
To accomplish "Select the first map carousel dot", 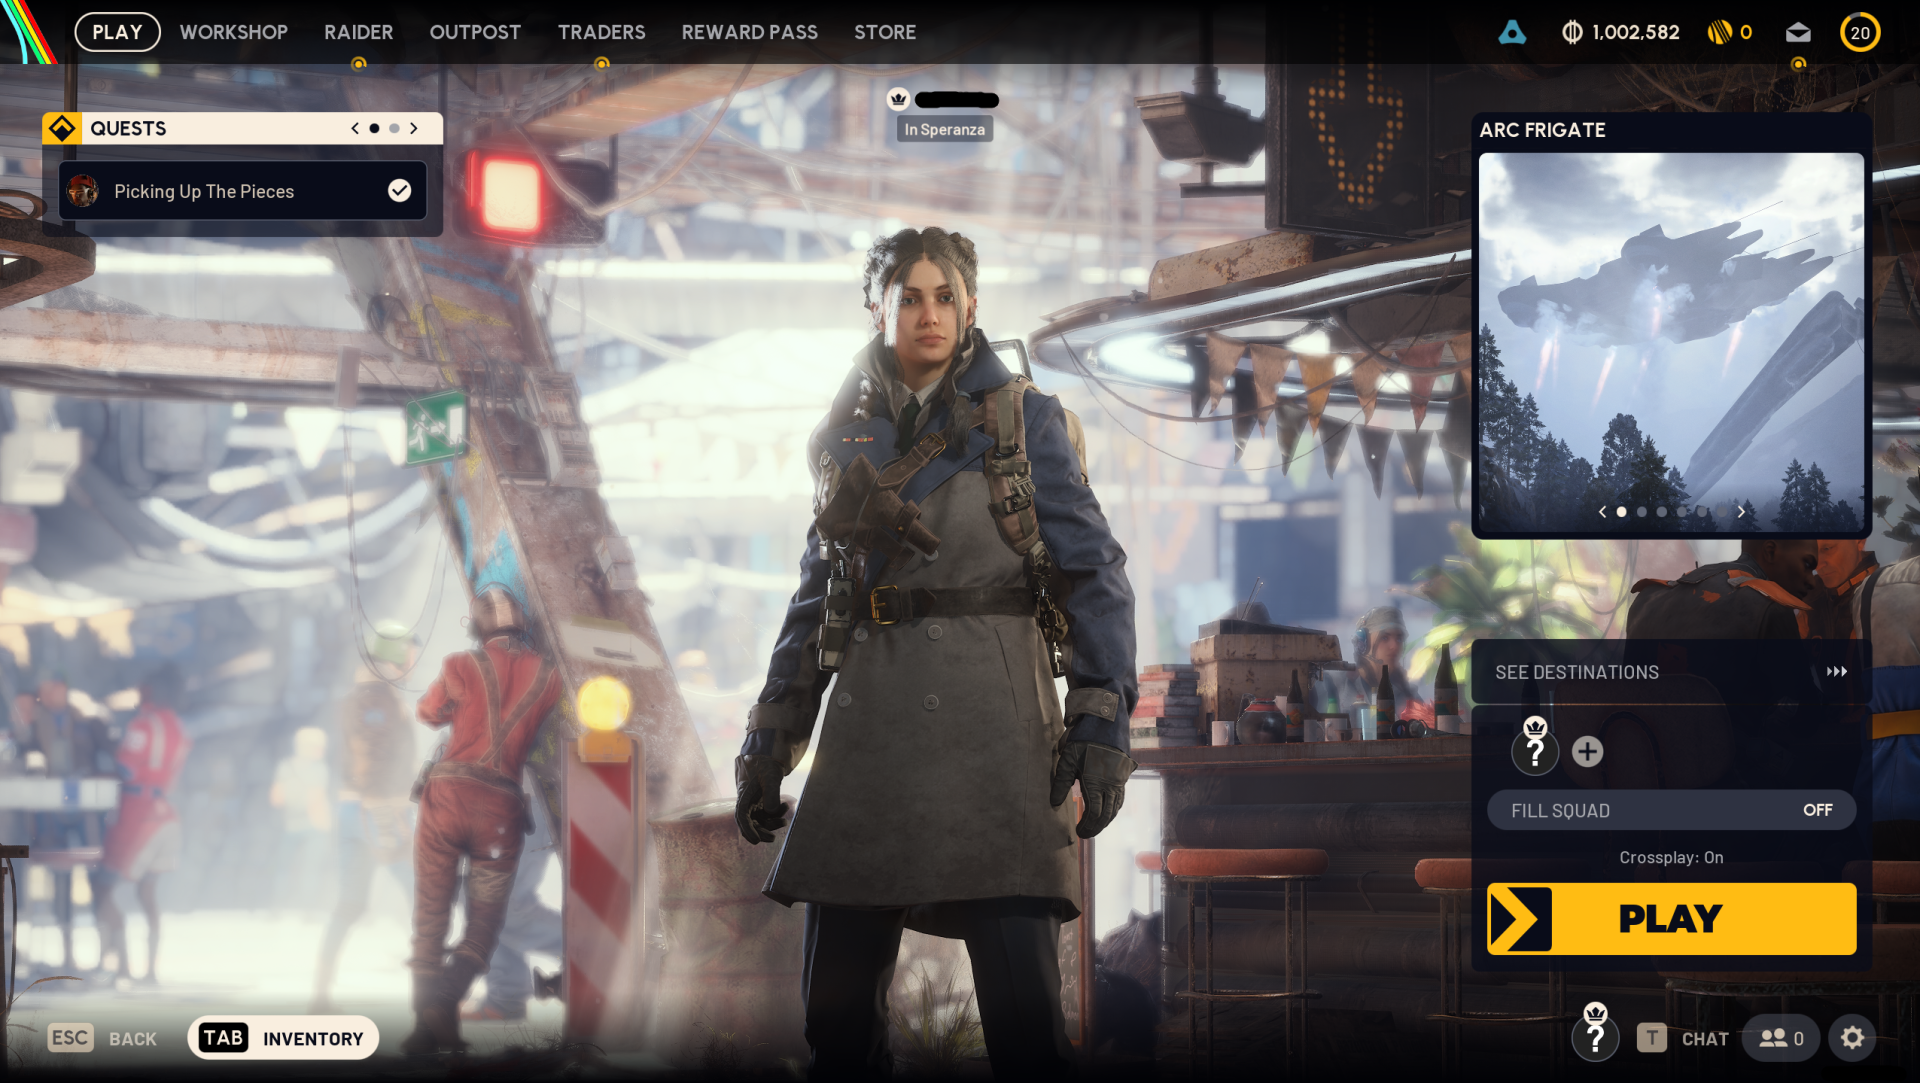I will pyautogui.click(x=1621, y=511).
